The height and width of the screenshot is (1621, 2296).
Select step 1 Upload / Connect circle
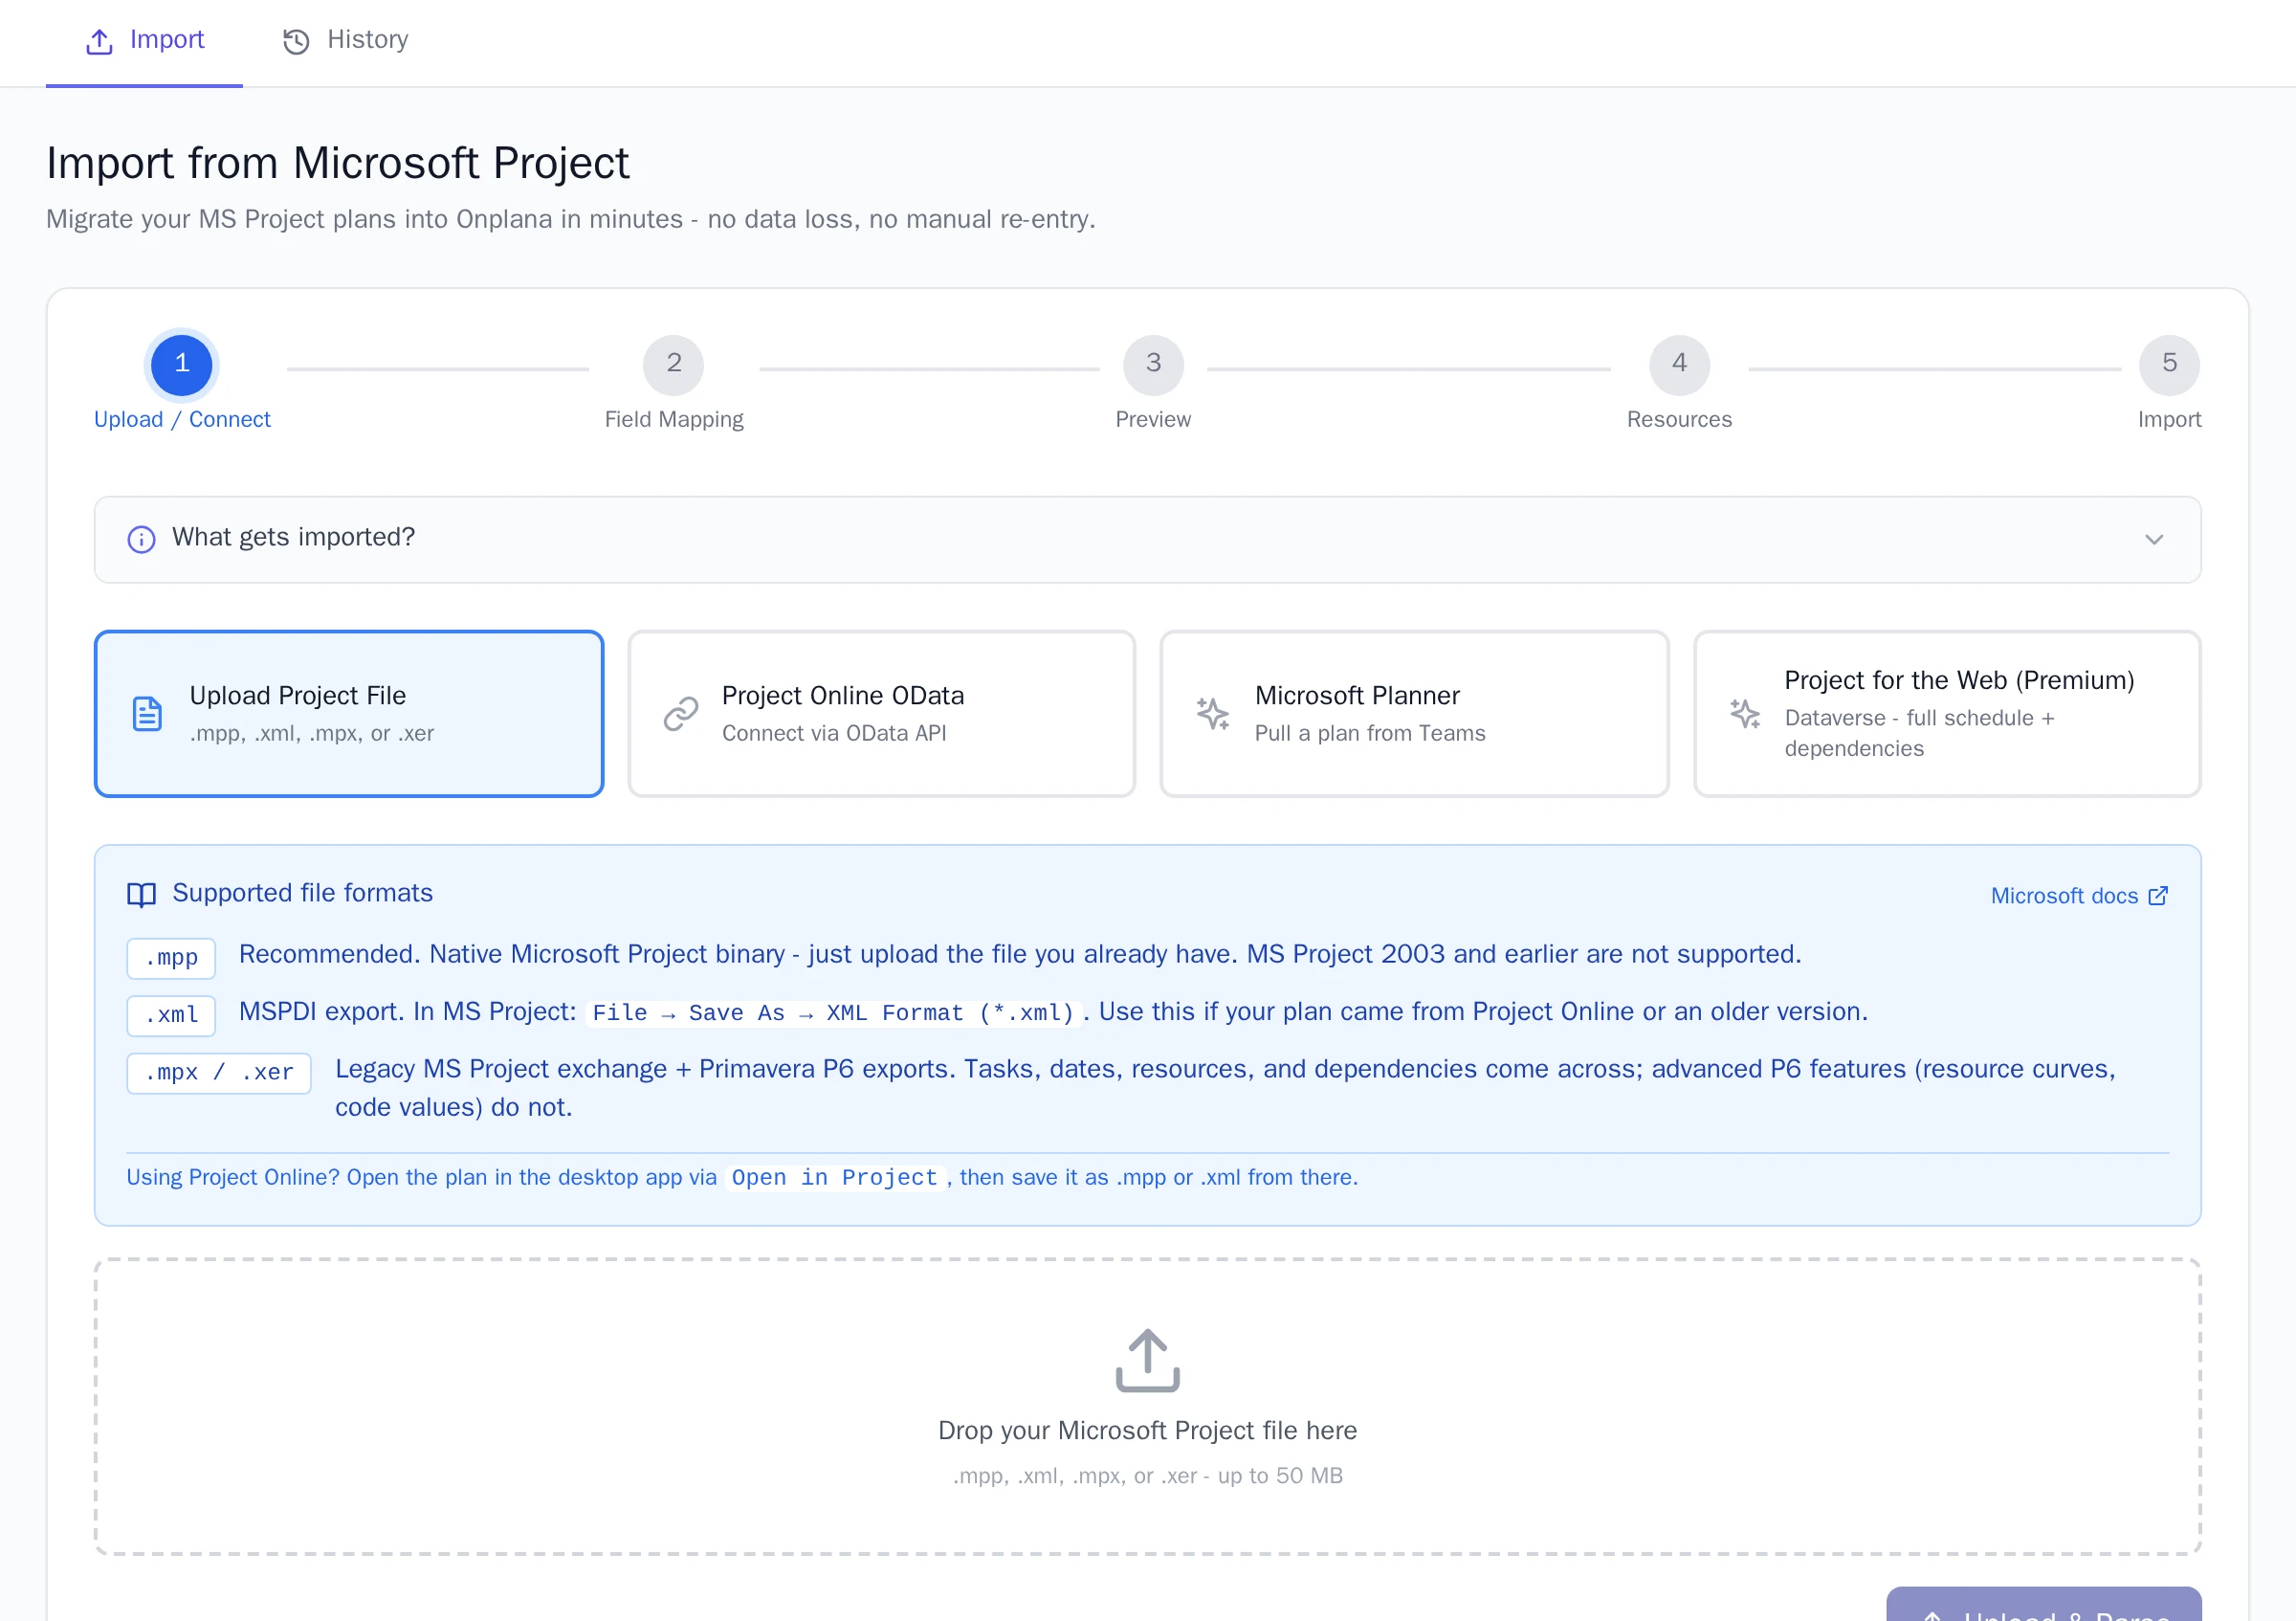(182, 363)
